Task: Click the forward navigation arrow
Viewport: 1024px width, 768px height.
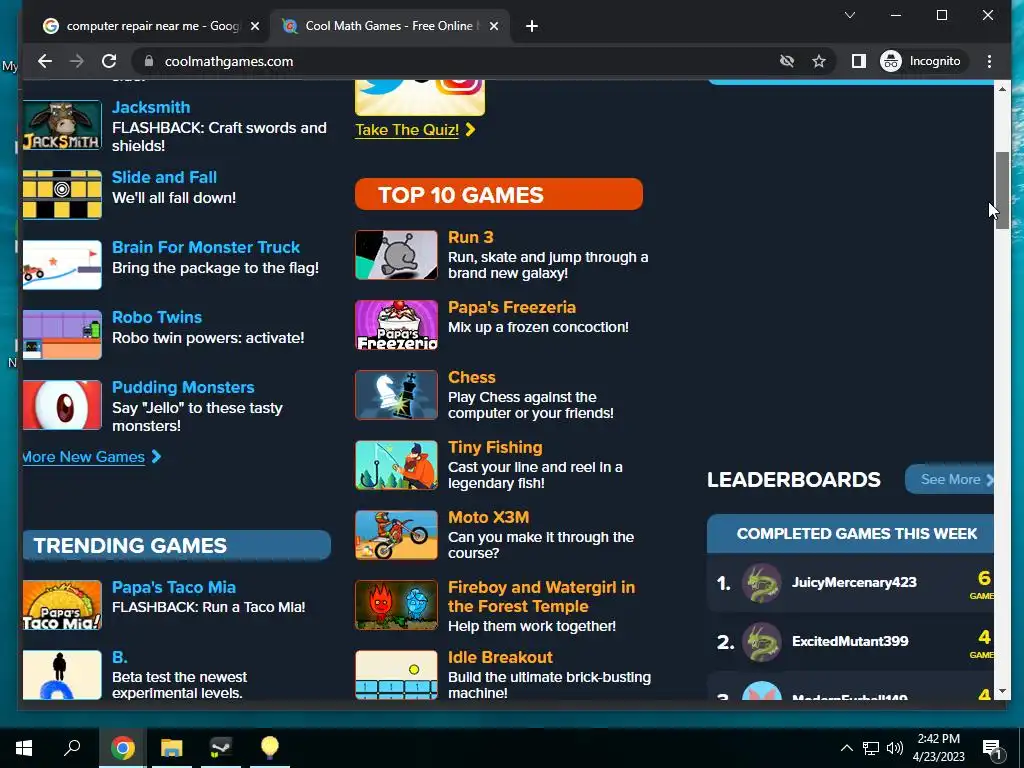Action: click(77, 61)
